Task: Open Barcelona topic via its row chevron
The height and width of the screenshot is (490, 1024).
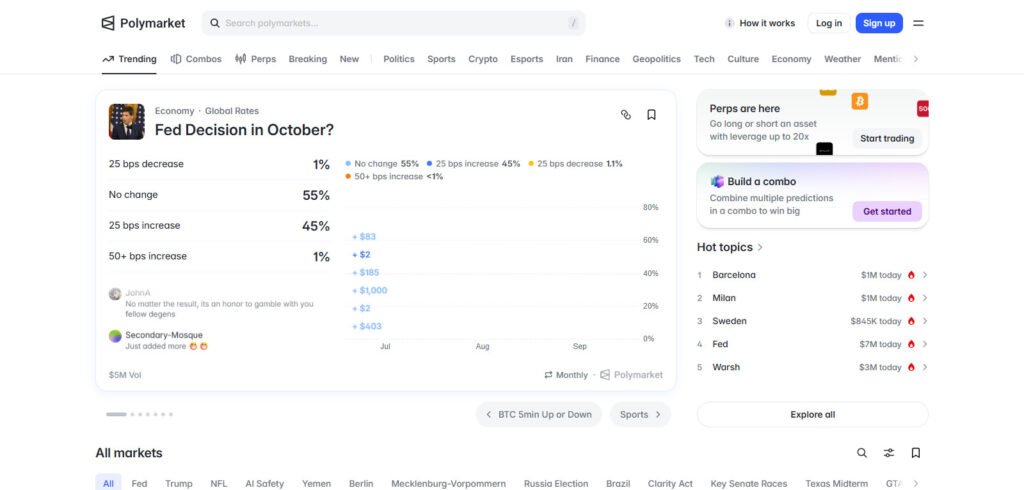Action: [925, 275]
